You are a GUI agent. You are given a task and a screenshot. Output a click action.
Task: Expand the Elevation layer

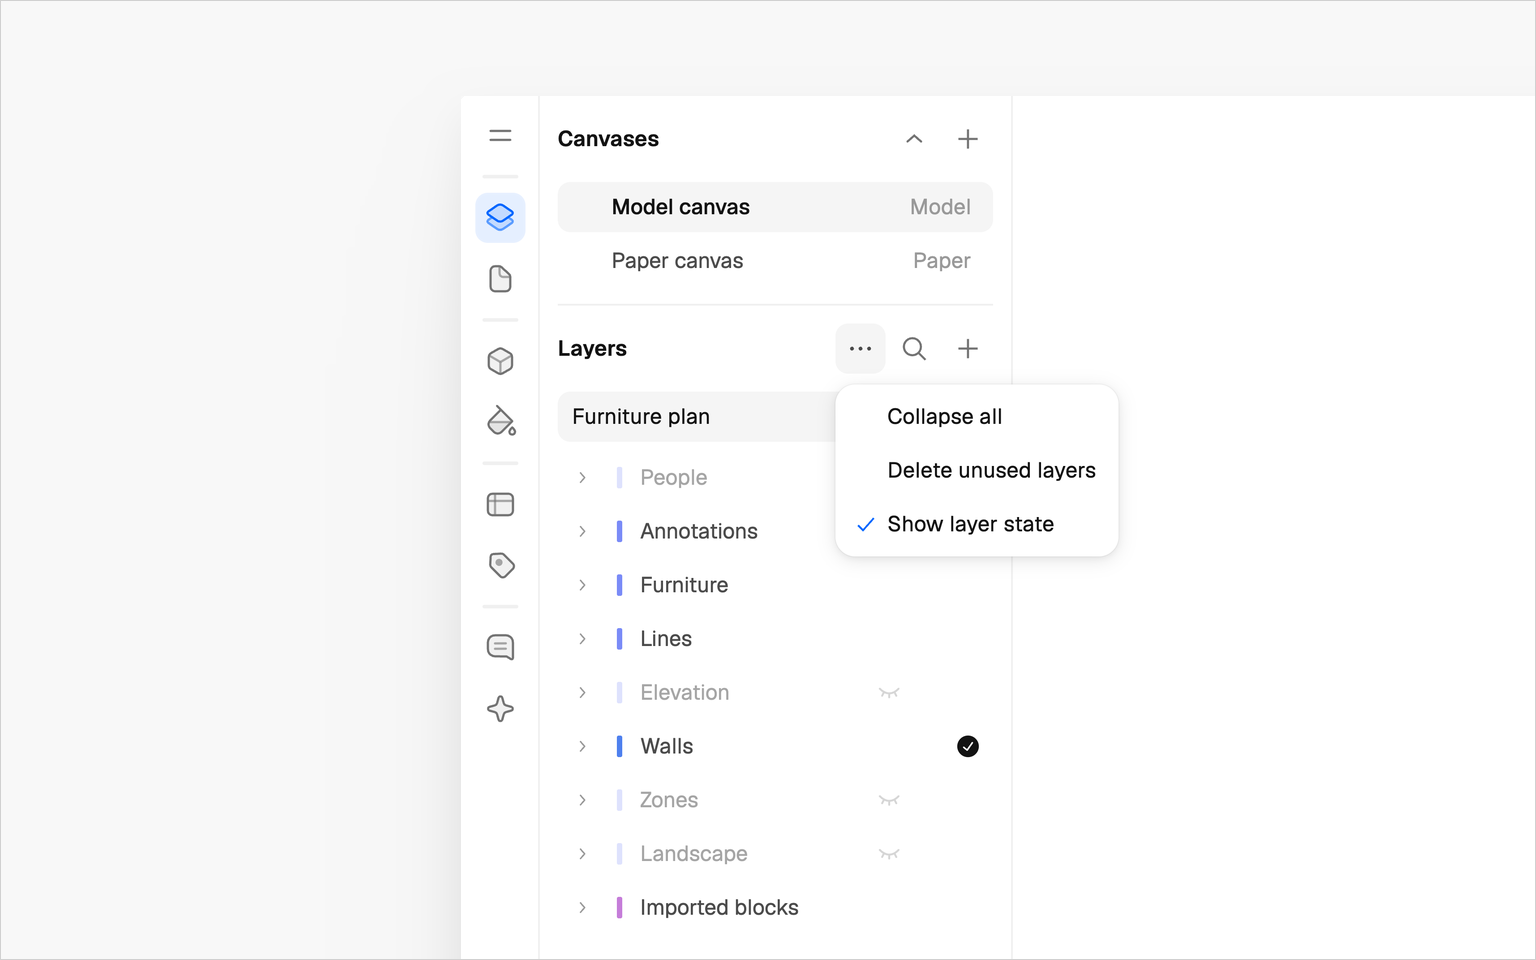click(x=582, y=693)
